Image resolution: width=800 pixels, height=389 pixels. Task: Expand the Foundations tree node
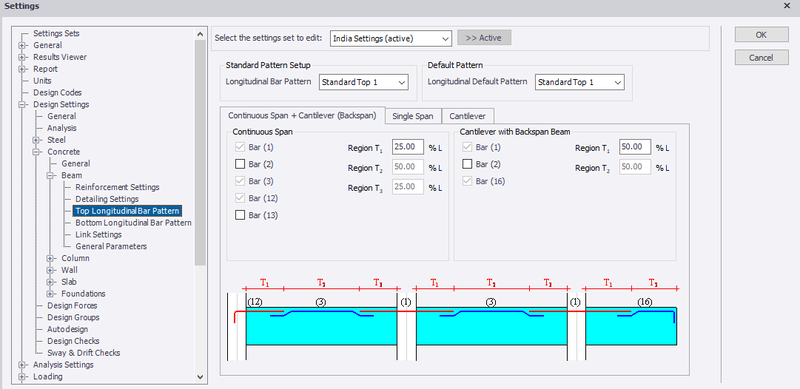pos(51,294)
